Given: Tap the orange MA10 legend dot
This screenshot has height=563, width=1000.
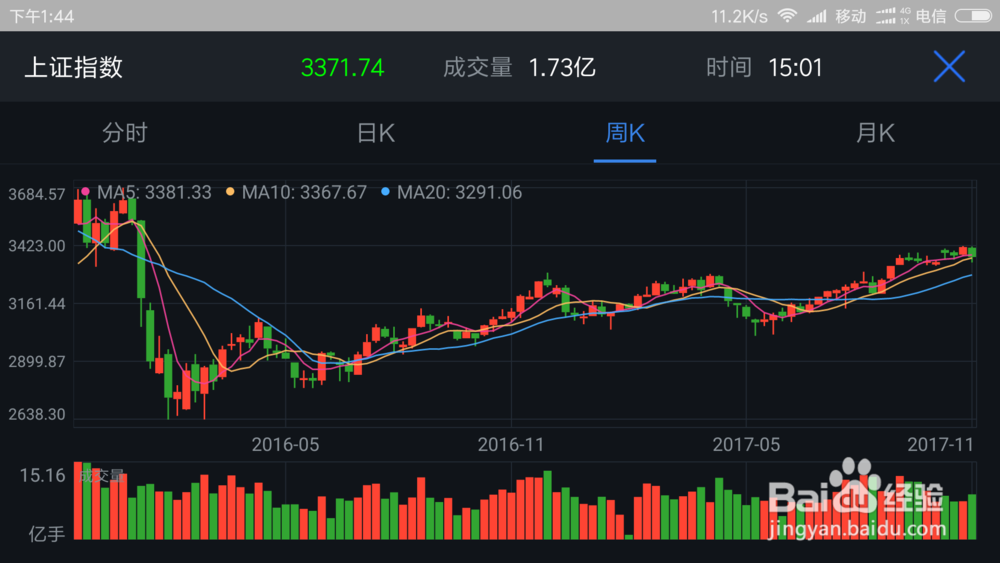Looking at the screenshot, I should pos(230,191).
